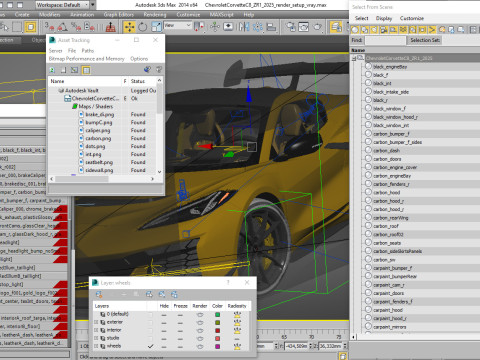The image size is (480, 360).
Task: Expand the studio layer in Layer dialog
Action: (96, 338)
